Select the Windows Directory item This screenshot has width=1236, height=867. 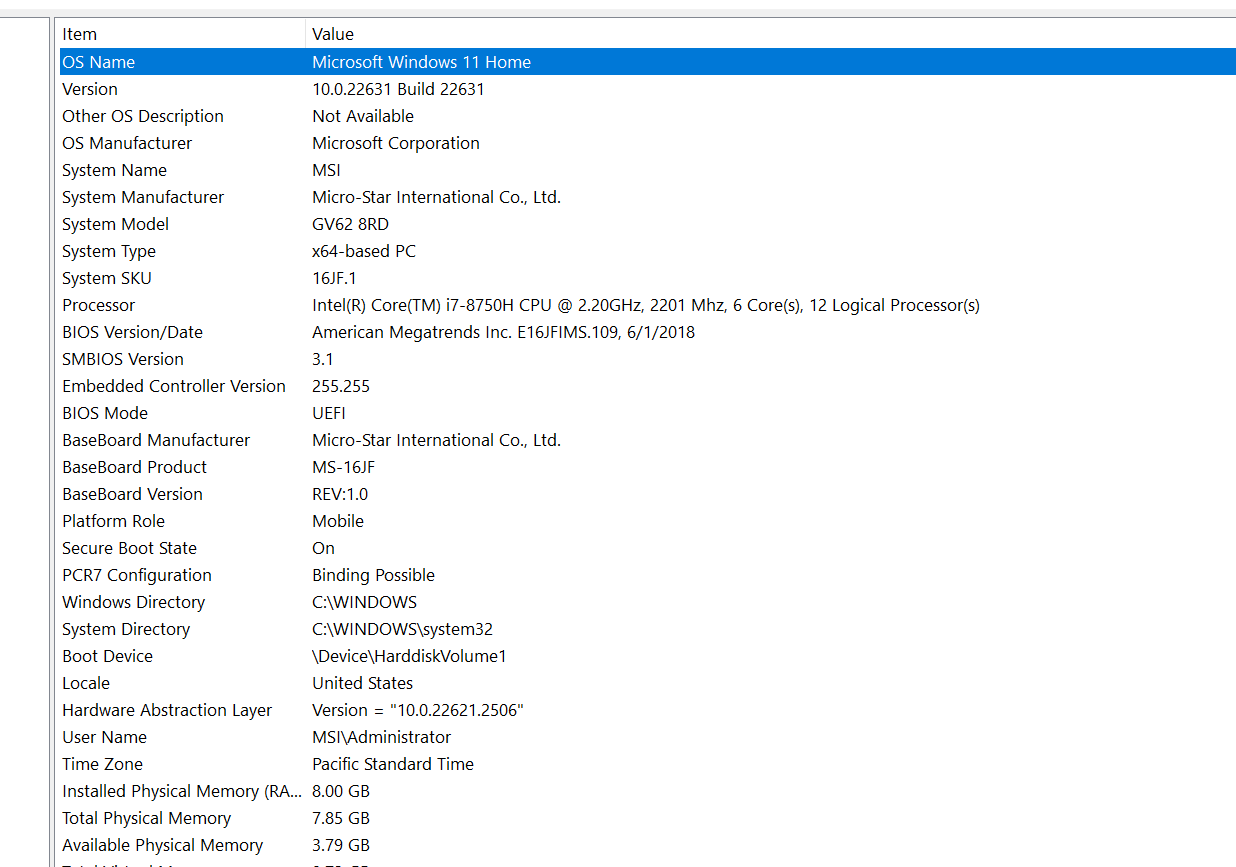133,602
